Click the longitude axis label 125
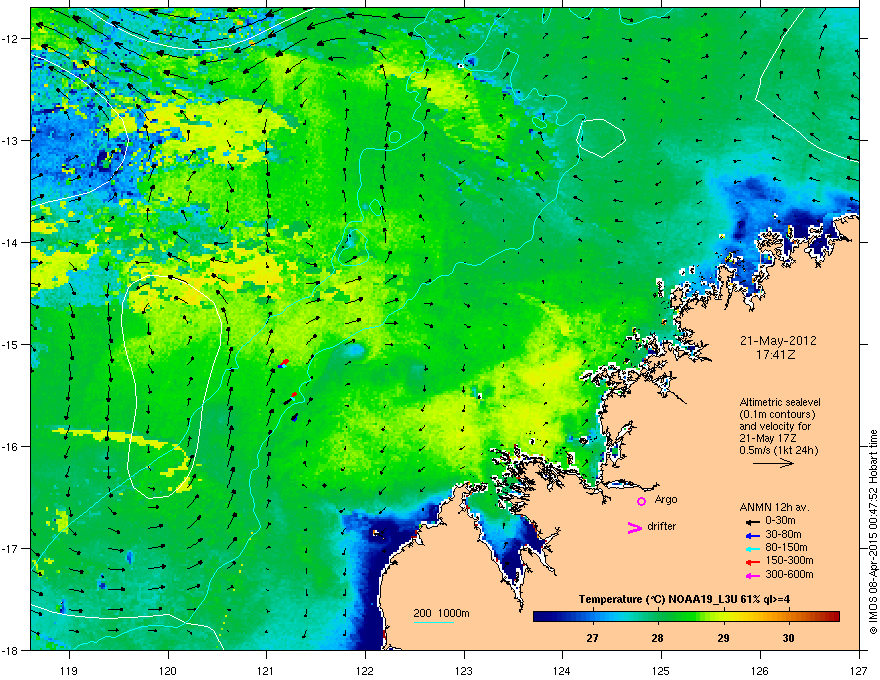Screen dimensions: 880x680 [x=661, y=670]
